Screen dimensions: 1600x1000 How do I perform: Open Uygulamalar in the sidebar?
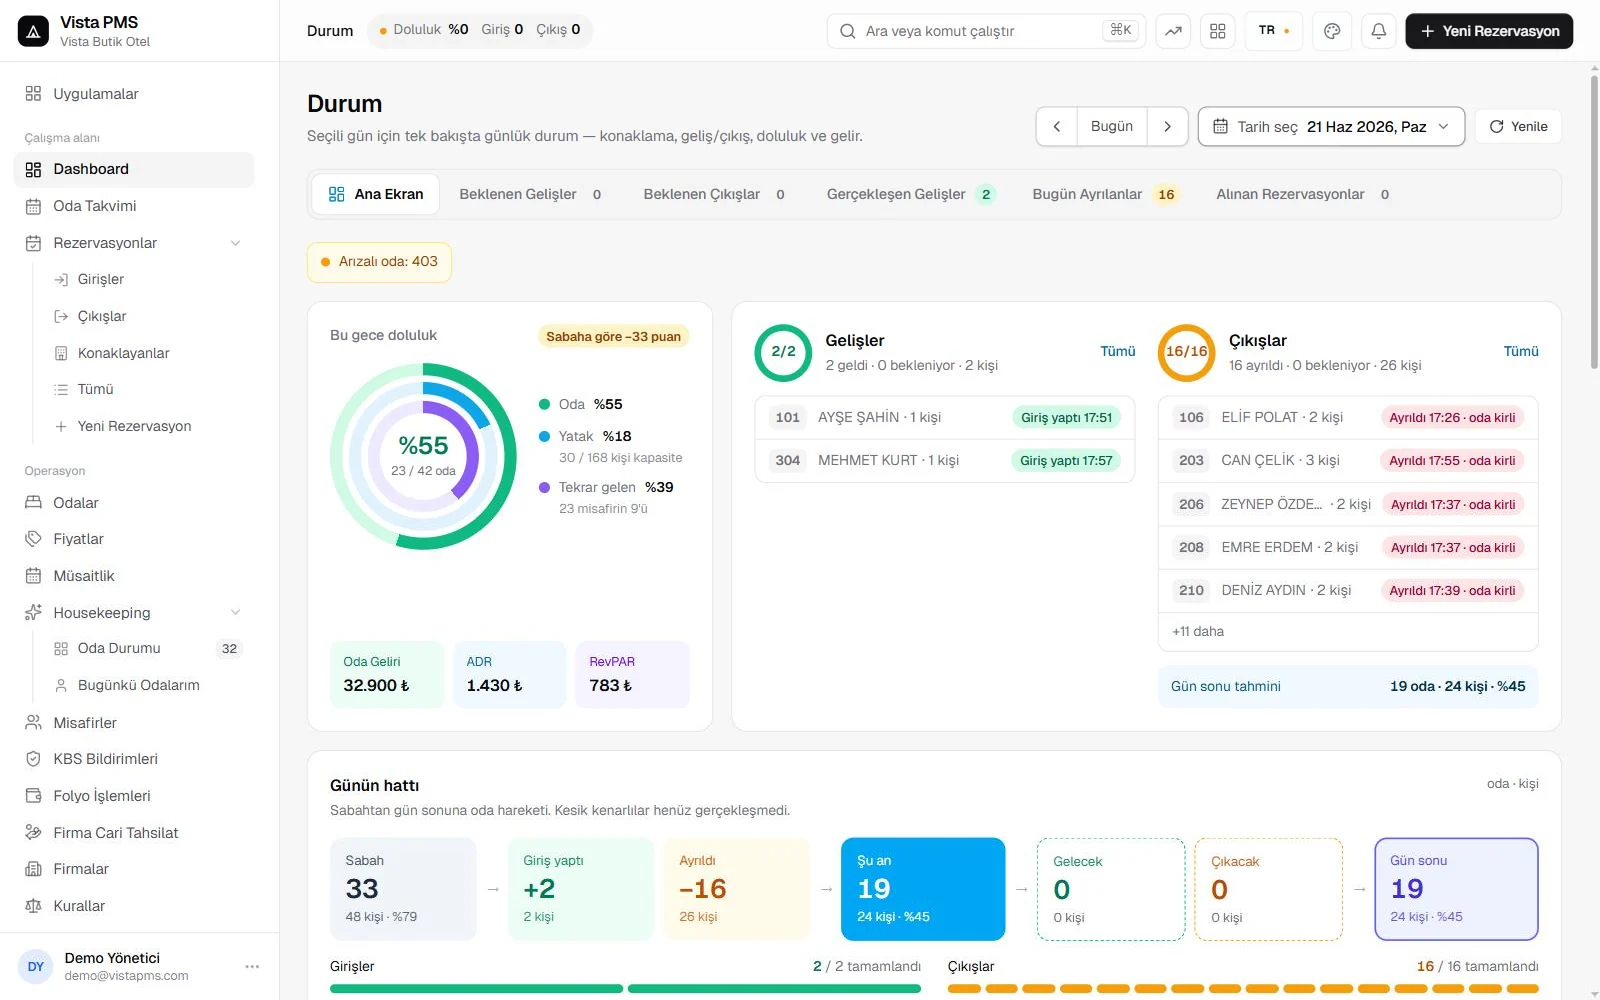click(134, 94)
